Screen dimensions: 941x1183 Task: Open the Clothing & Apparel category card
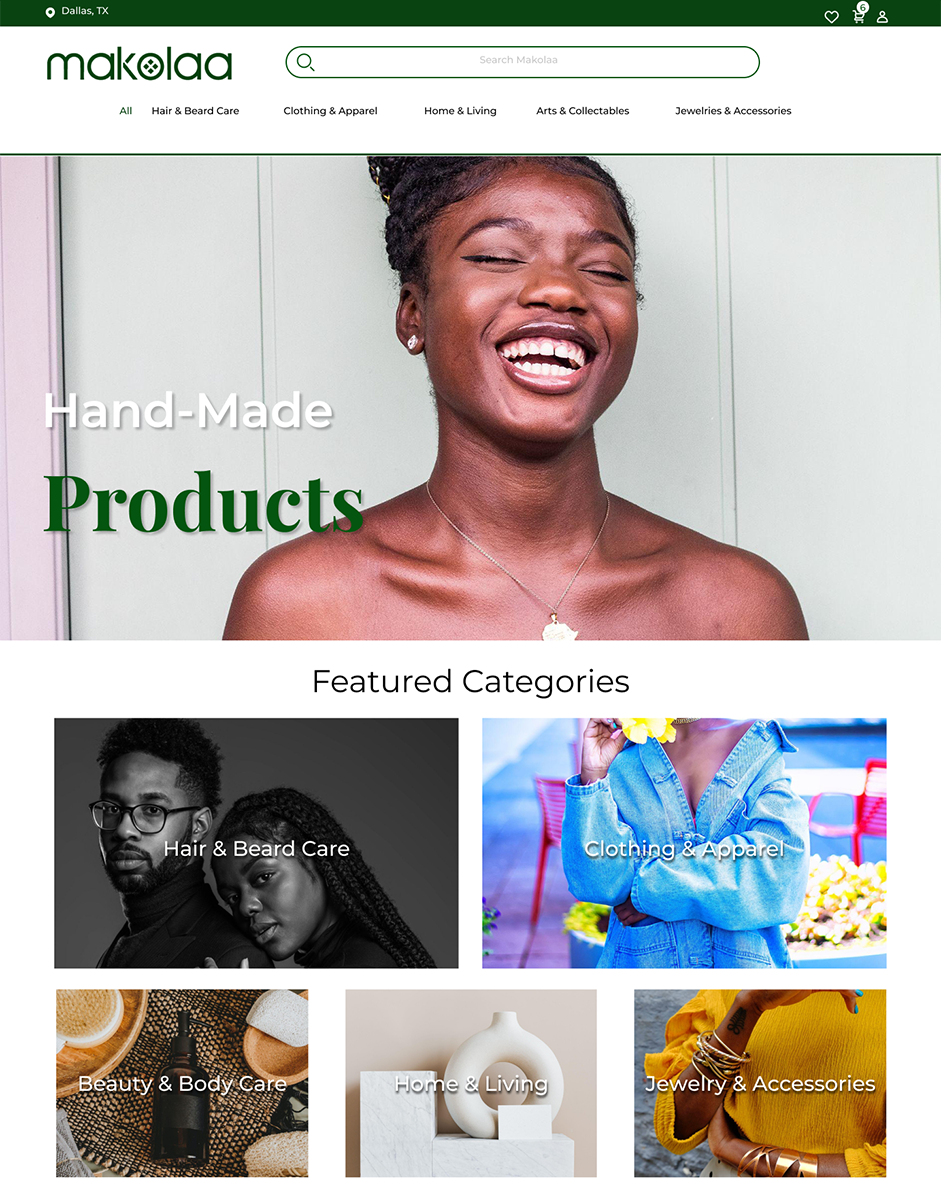[684, 843]
